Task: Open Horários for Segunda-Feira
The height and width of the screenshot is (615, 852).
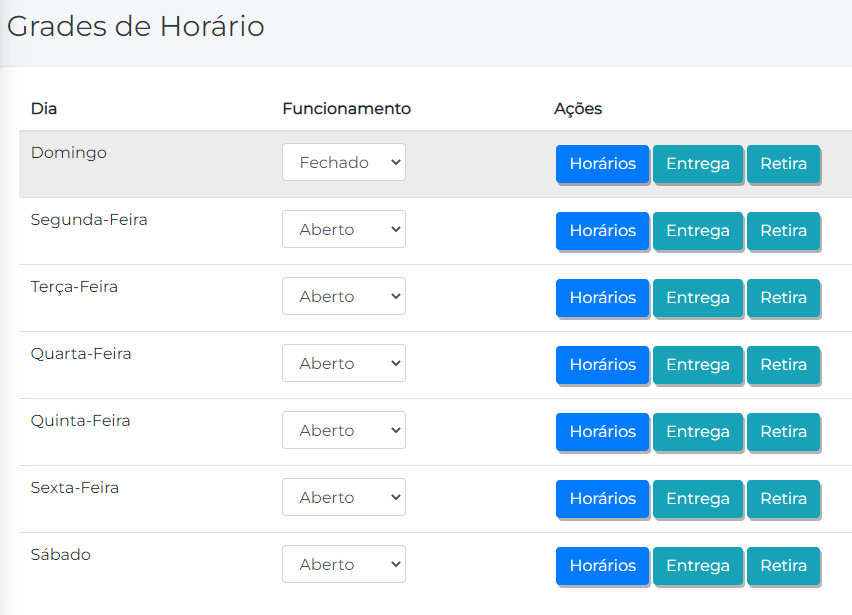Action: [602, 231]
